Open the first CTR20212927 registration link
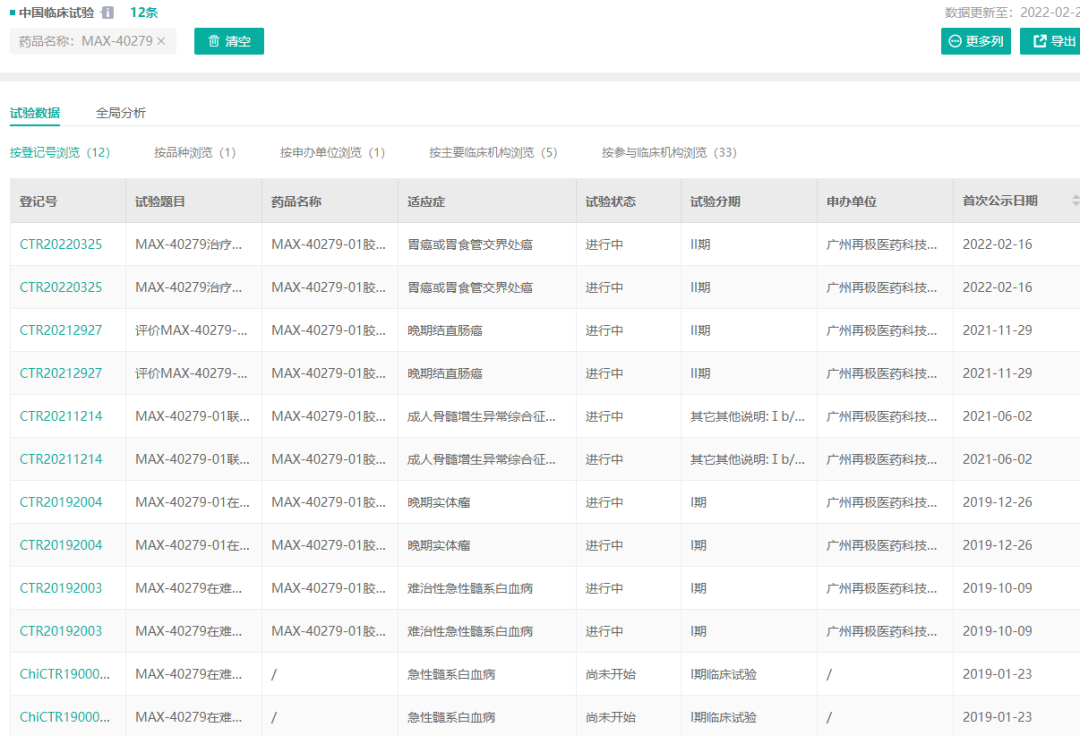Image resolution: width=1080 pixels, height=736 pixels. (x=61, y=330)
